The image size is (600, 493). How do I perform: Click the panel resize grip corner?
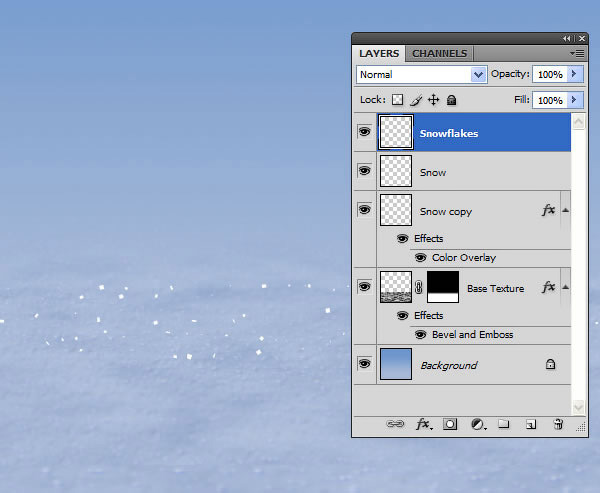(x=581, y=428)
